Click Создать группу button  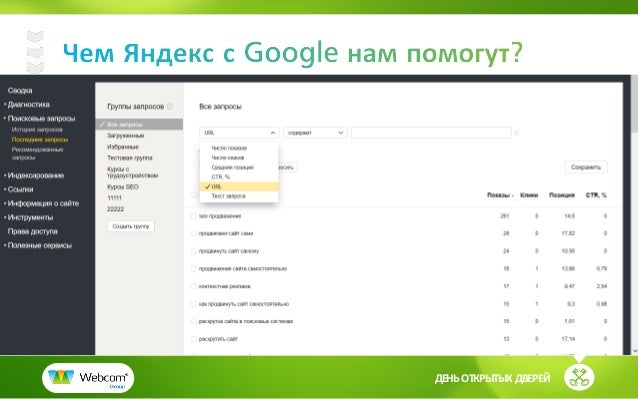click(x=131, y=226)
